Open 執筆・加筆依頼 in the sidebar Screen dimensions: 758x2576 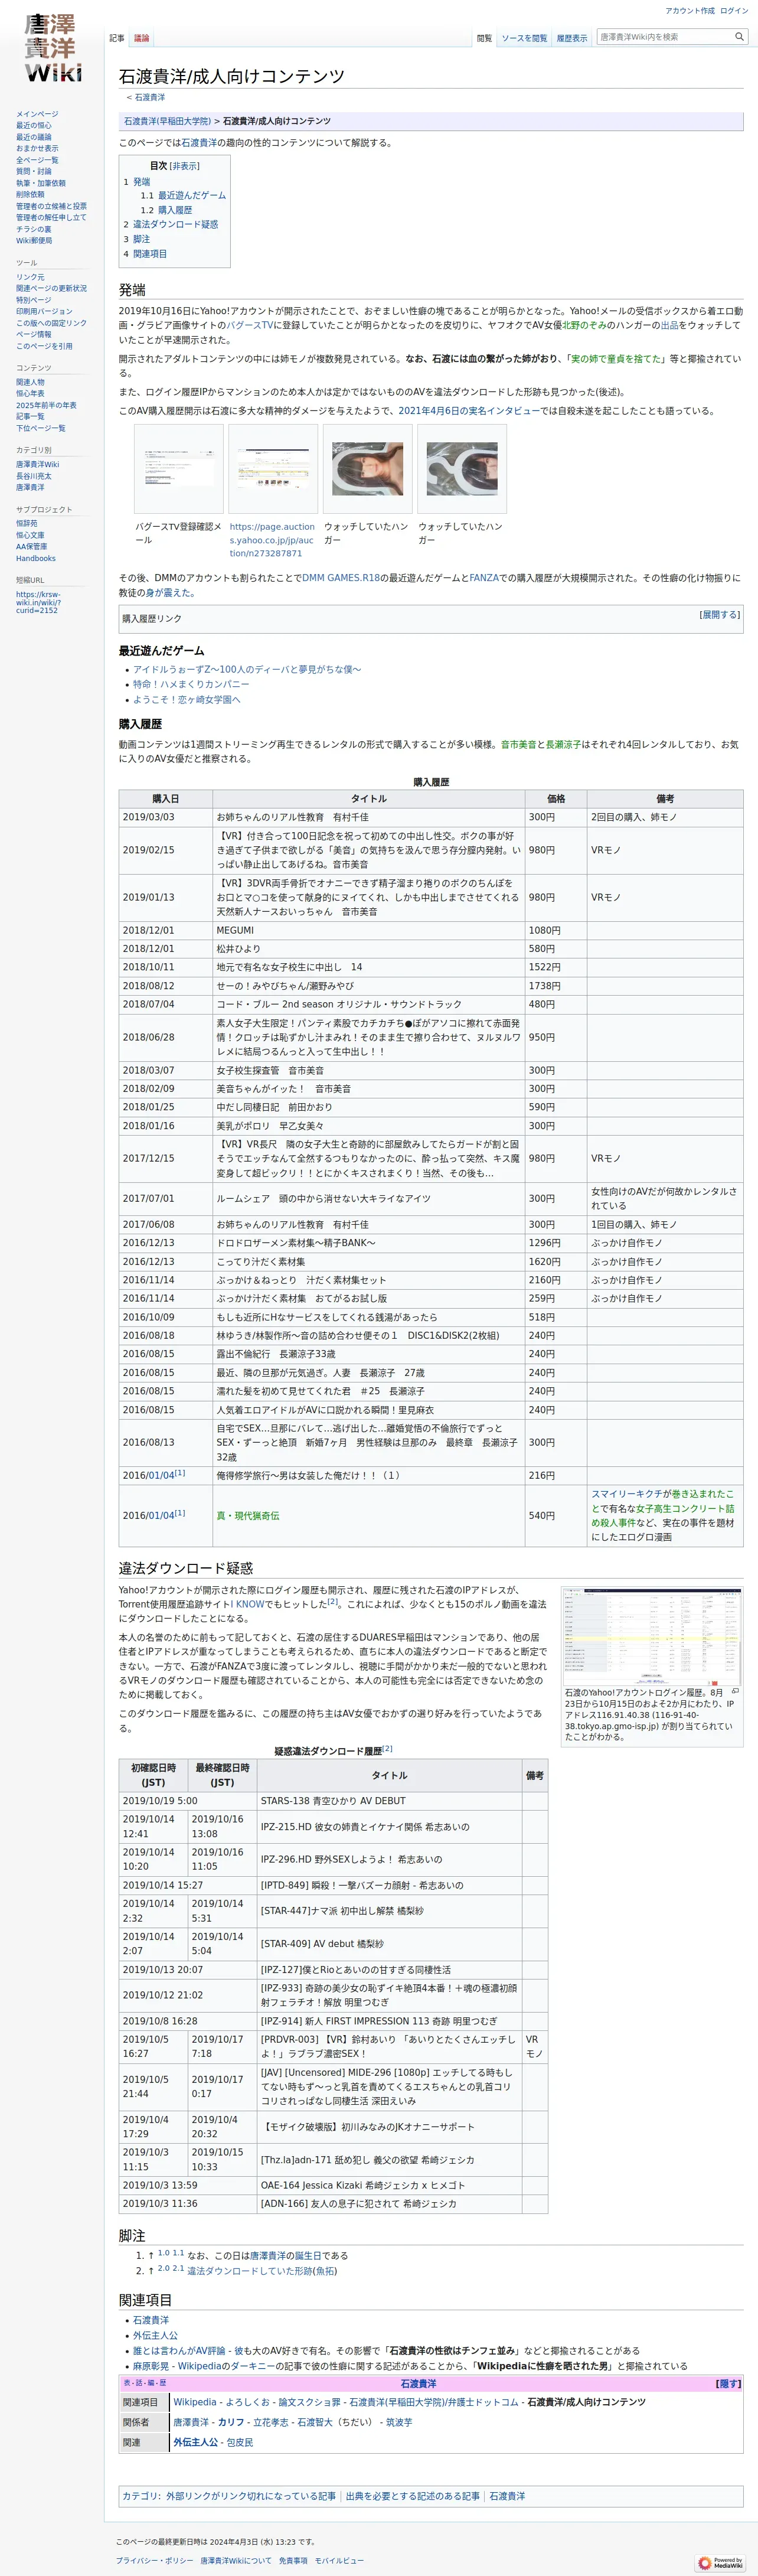(x=41, y=183)
